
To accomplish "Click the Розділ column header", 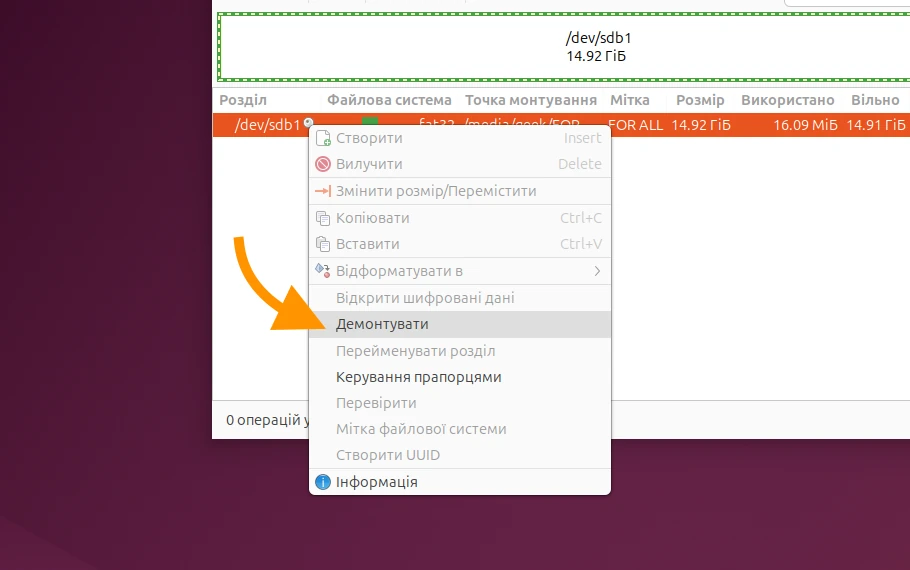I will 243,100.
